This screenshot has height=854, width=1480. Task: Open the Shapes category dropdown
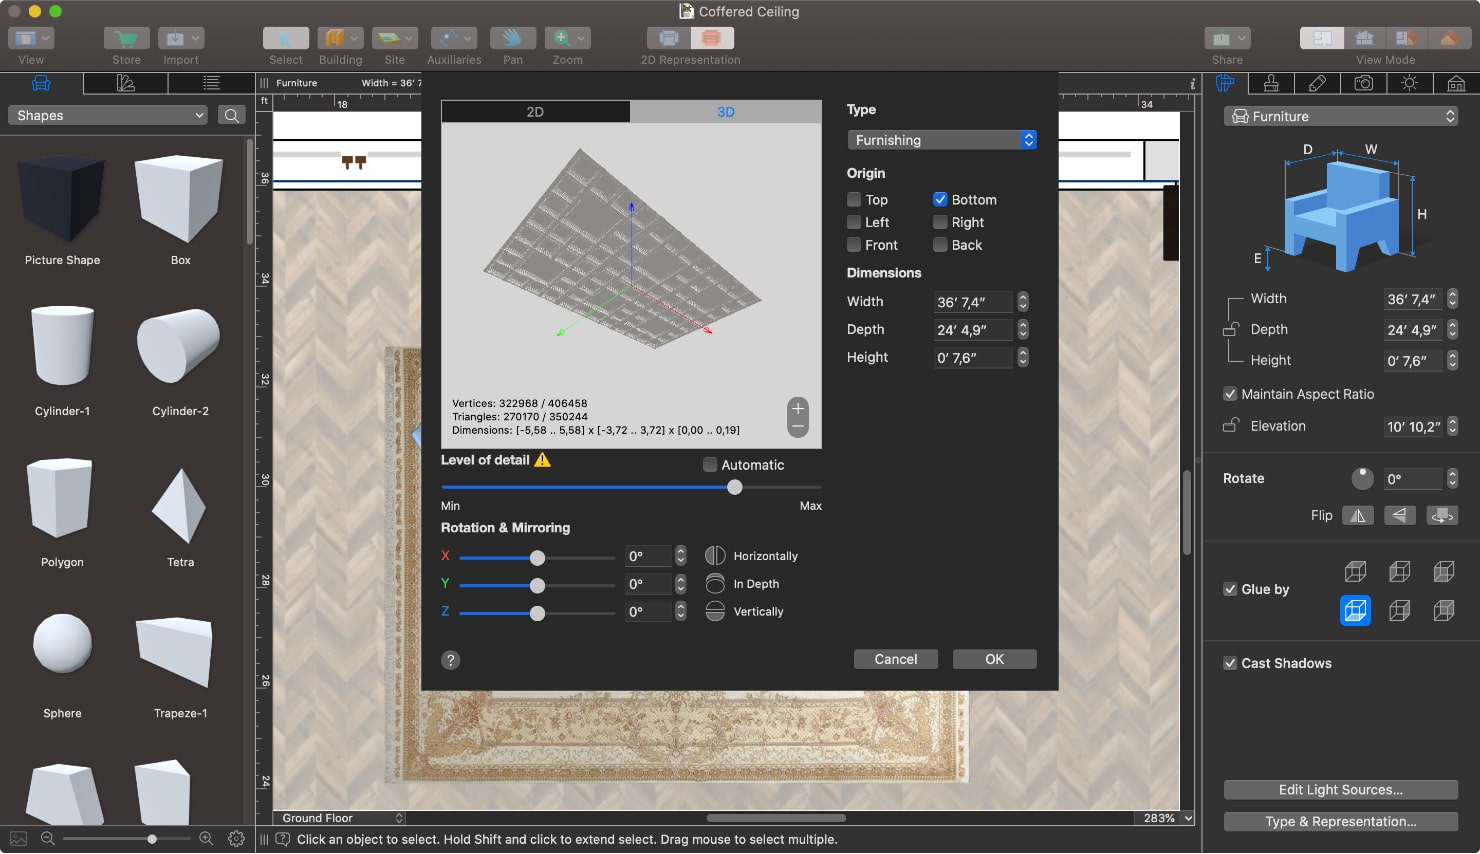107,115
